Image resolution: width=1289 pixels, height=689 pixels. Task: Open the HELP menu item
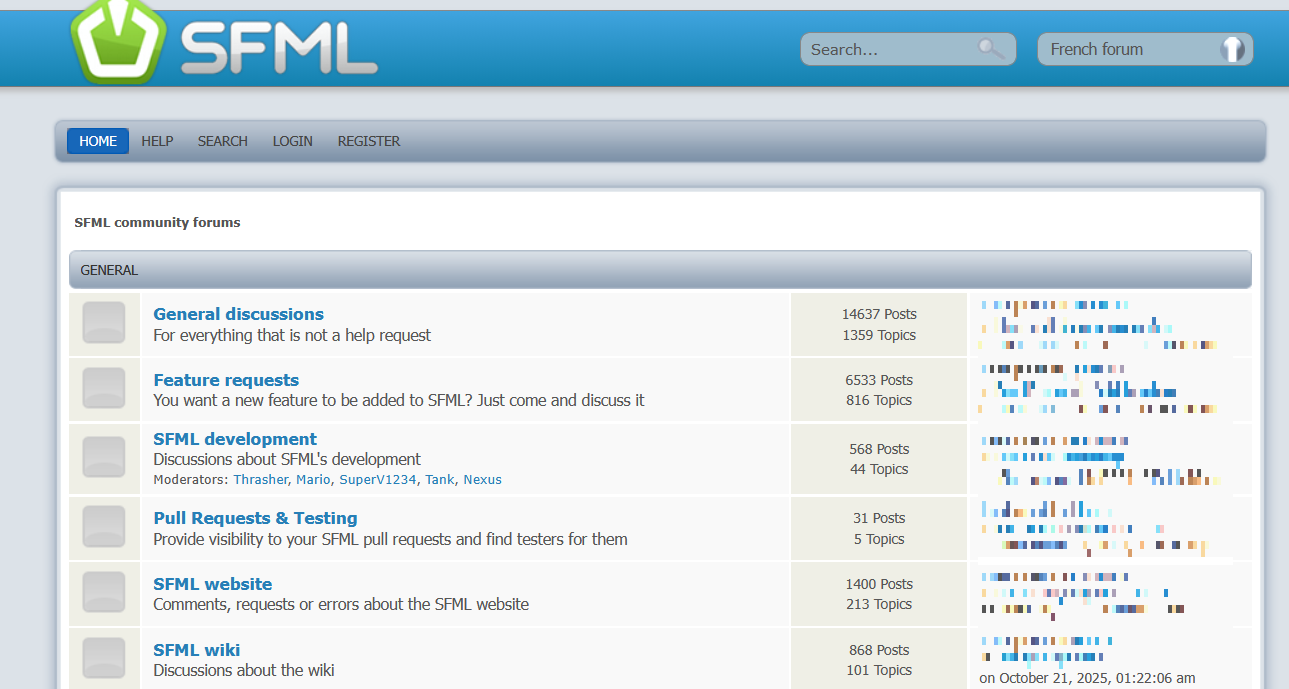tap(157, 141)
